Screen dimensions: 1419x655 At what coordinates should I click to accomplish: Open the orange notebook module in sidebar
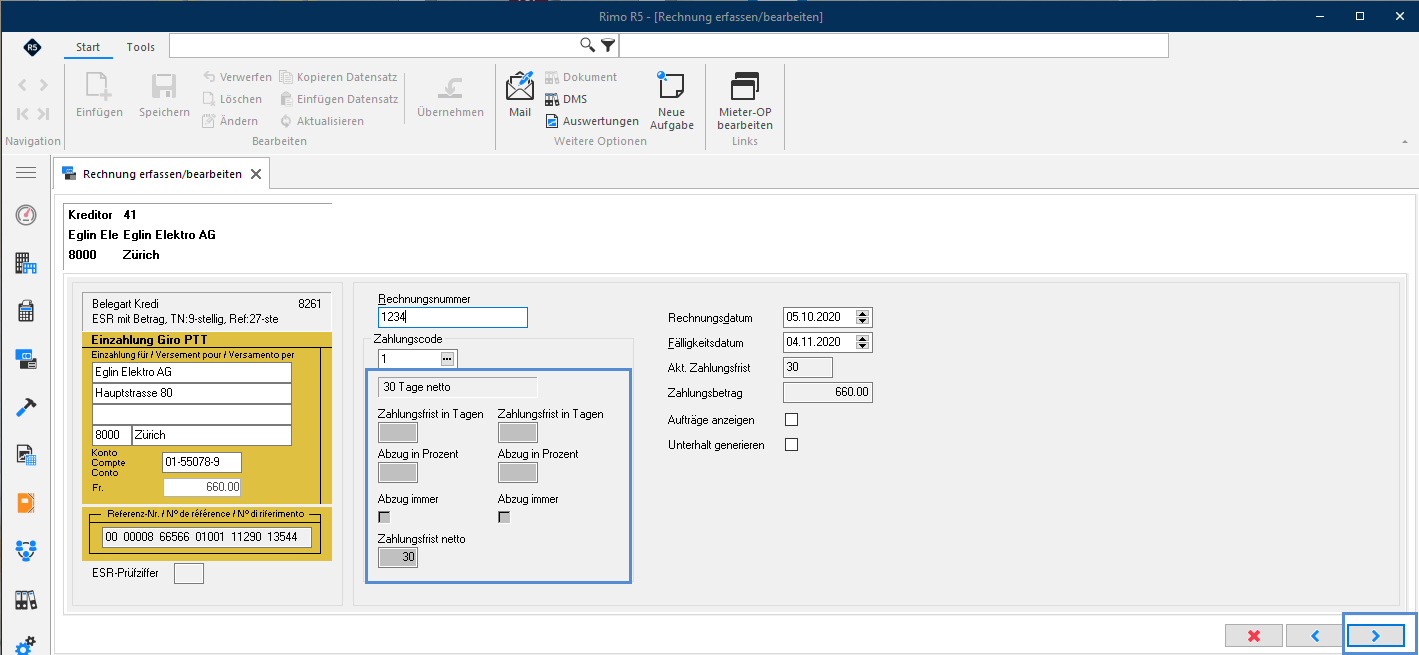(x=26, y=503)
